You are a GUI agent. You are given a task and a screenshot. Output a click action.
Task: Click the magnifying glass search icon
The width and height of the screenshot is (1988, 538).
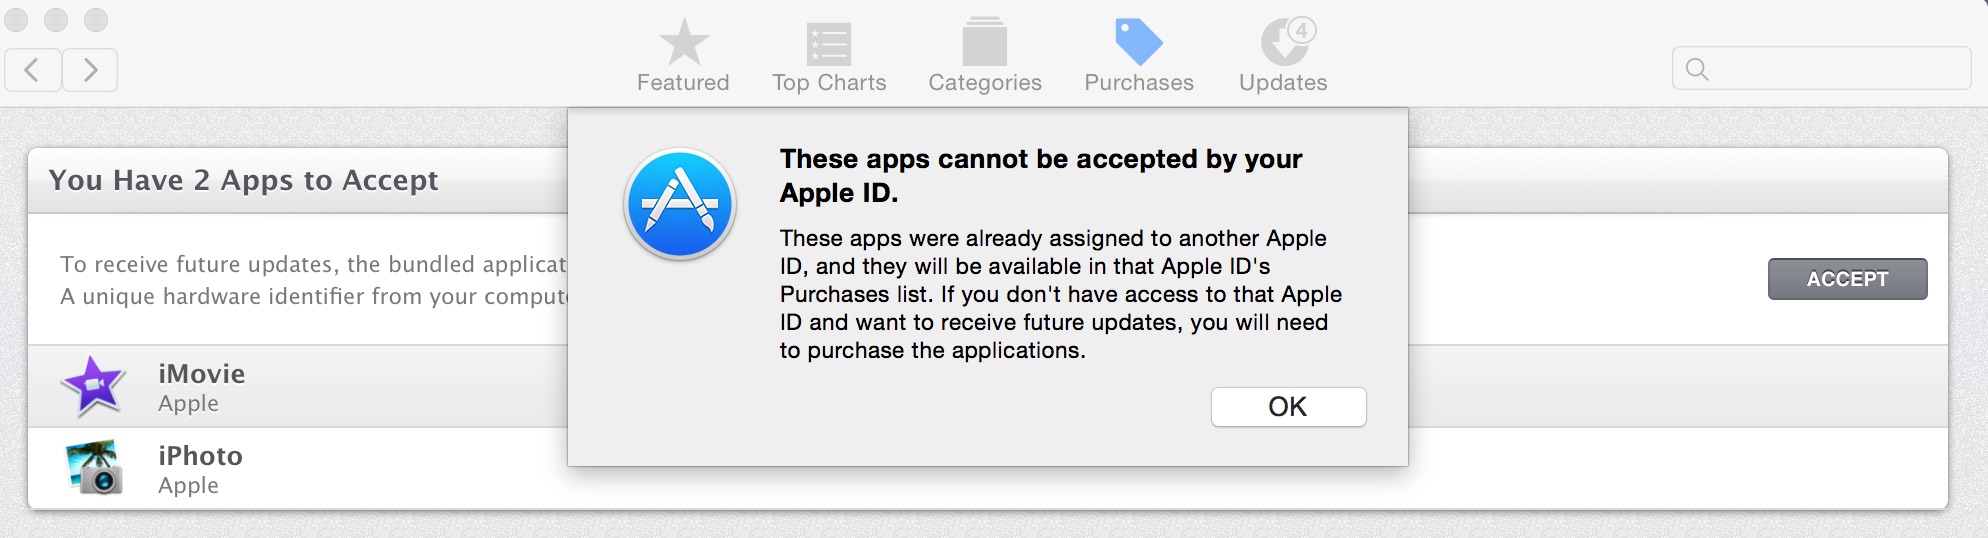pos(1697,69)
